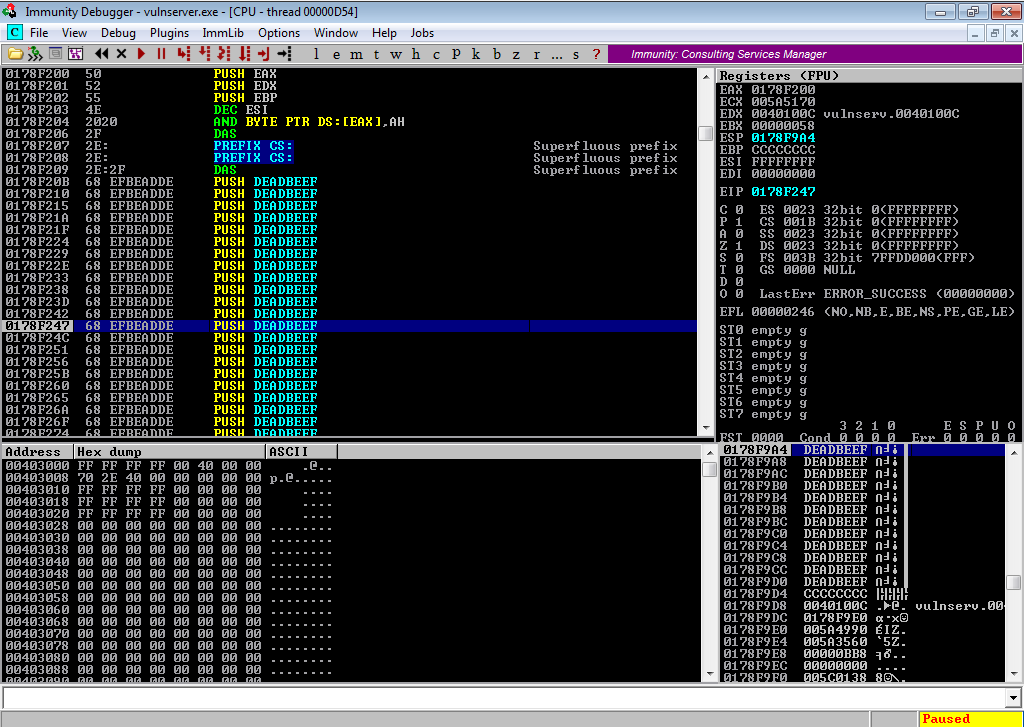Image resolution: width=1024 pixels, height=727 pixels.
Task: Click the MDI restore button beside the Jobs menu bar
Action: click(x=994, y=33)
